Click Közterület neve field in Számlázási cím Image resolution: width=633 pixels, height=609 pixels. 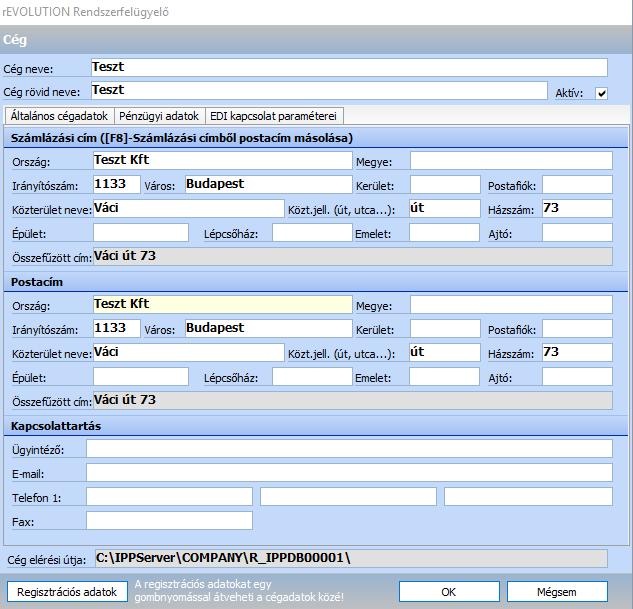(x=189, y=208)
